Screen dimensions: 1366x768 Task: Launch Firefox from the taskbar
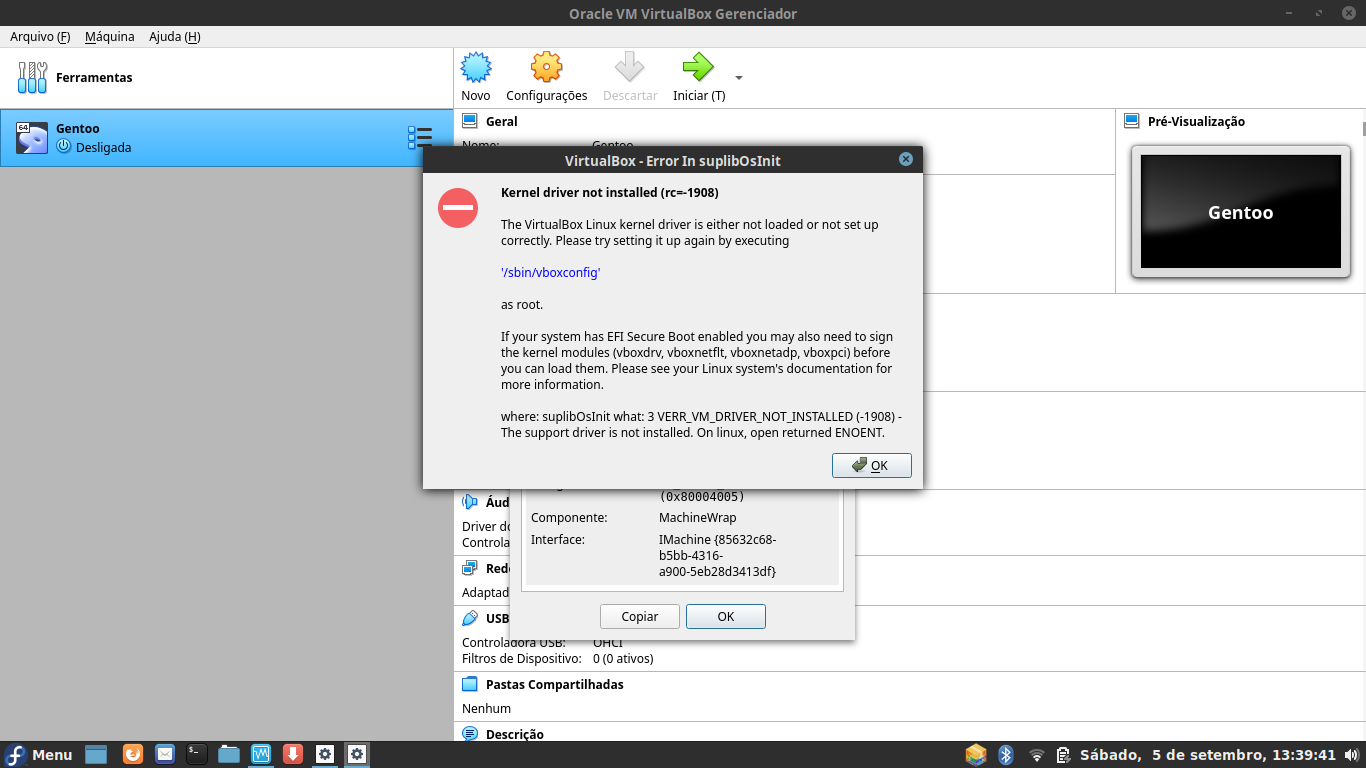133,754
